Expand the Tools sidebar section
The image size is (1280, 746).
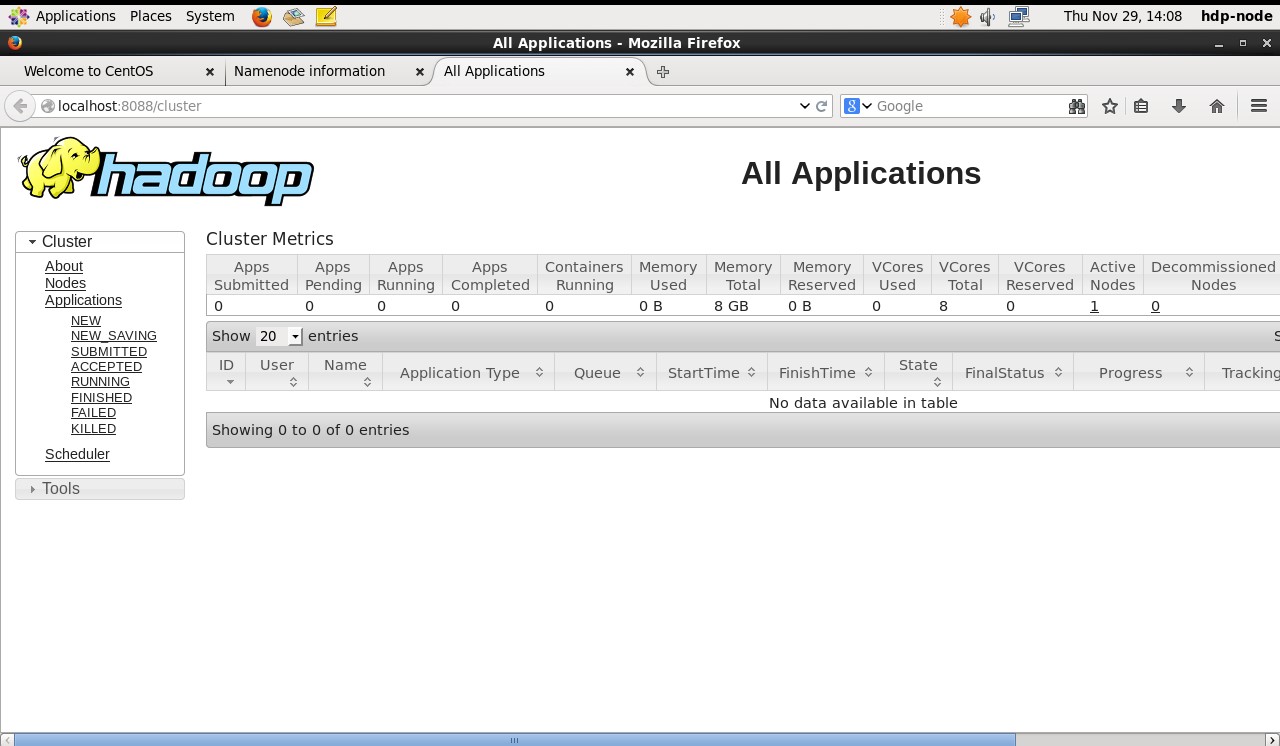100,489
